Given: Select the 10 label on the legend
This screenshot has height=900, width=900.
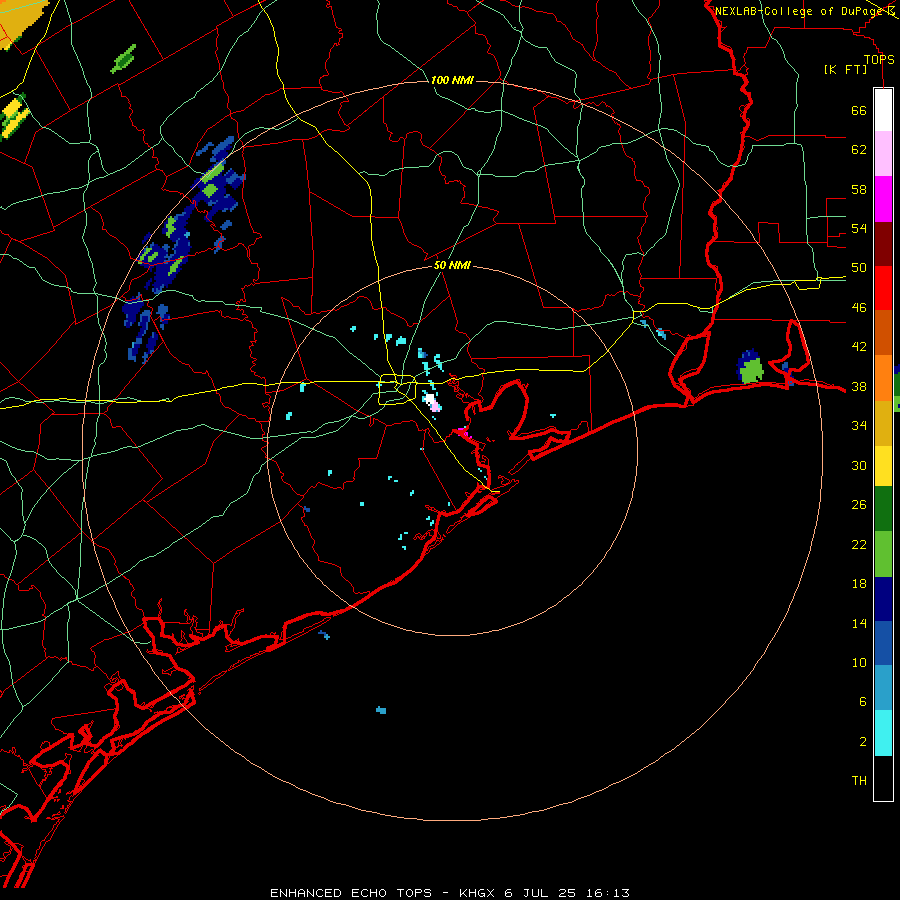Looking at the screenshot, I should (859, 662).
